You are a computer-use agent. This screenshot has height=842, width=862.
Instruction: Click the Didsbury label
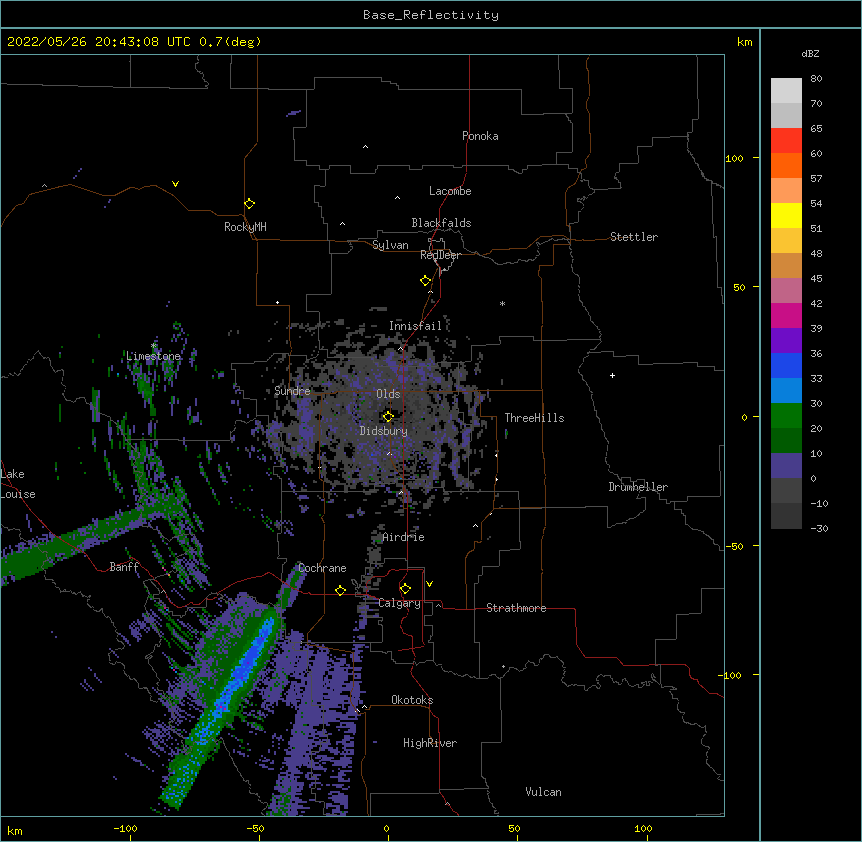[384, 431]
